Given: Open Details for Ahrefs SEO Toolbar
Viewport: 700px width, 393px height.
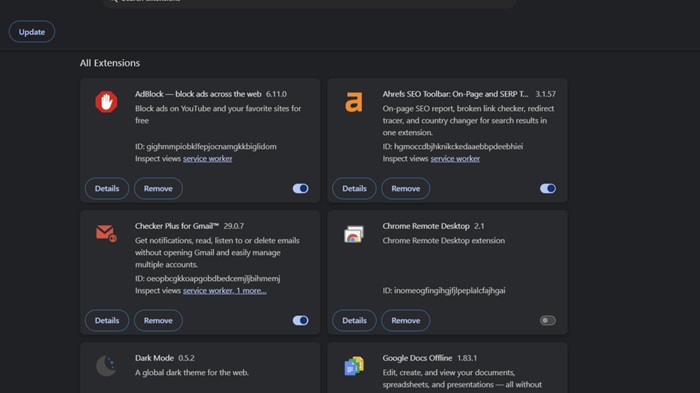Looking at the screenshot, I should coord(354,188).
